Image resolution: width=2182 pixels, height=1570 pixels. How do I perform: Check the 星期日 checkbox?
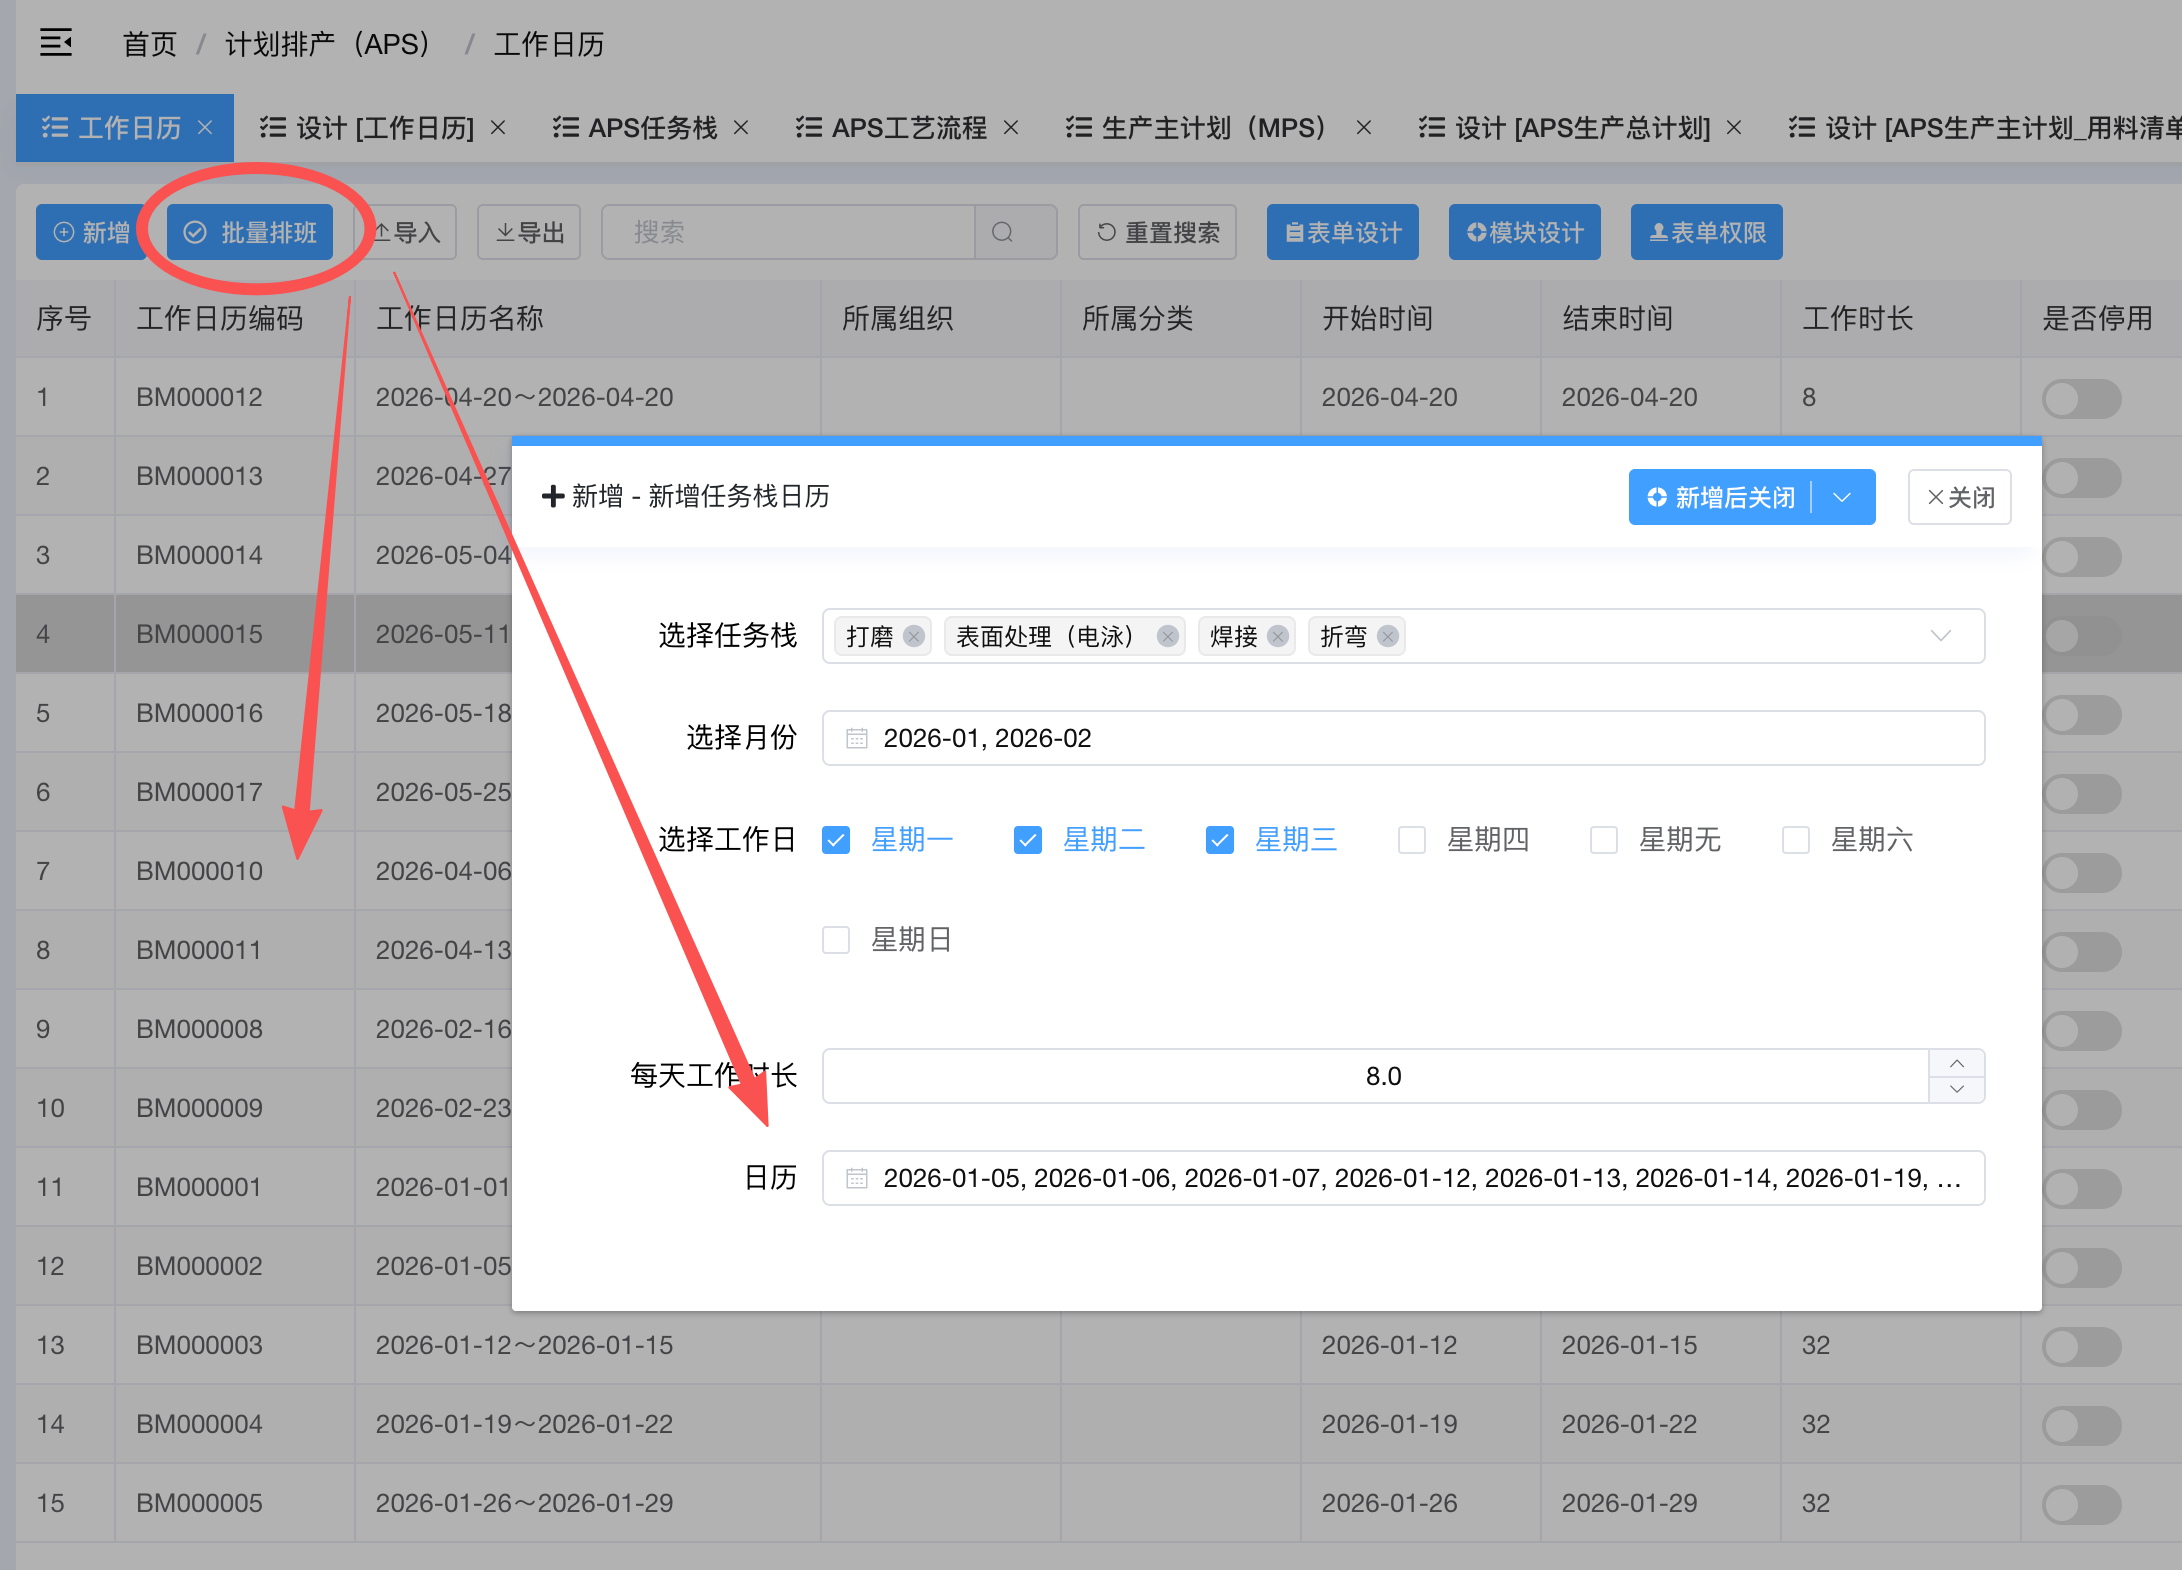pyautogui.click(x=836, y=940)
